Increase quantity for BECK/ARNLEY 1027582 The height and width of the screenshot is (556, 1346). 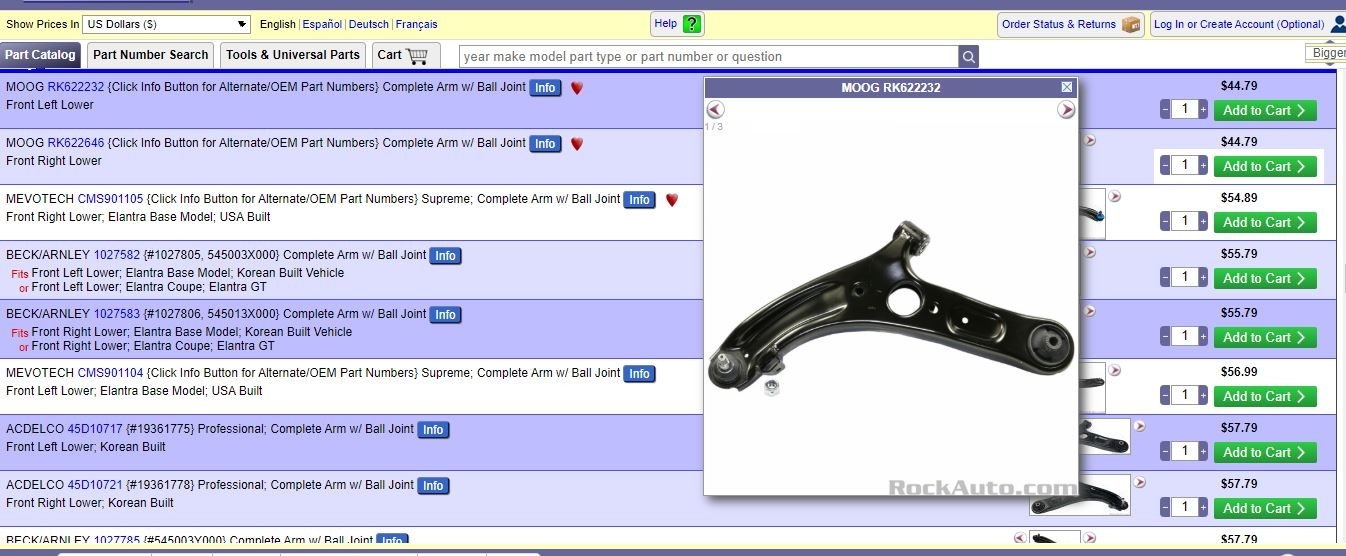click(1203, 278)
